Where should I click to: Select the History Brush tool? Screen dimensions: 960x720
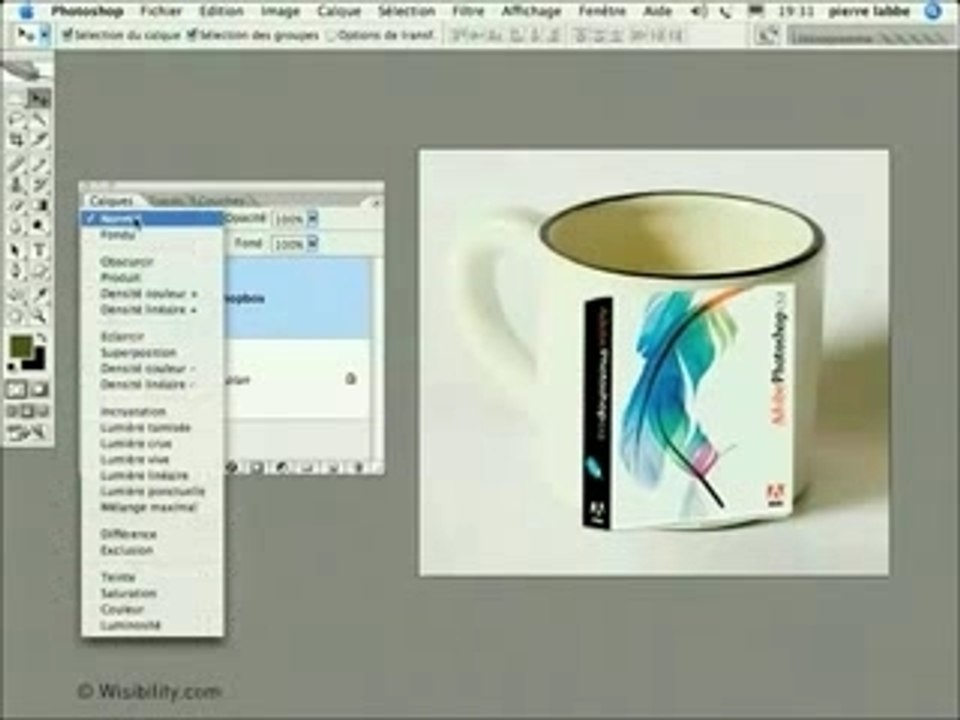click(x=38, y=184)
